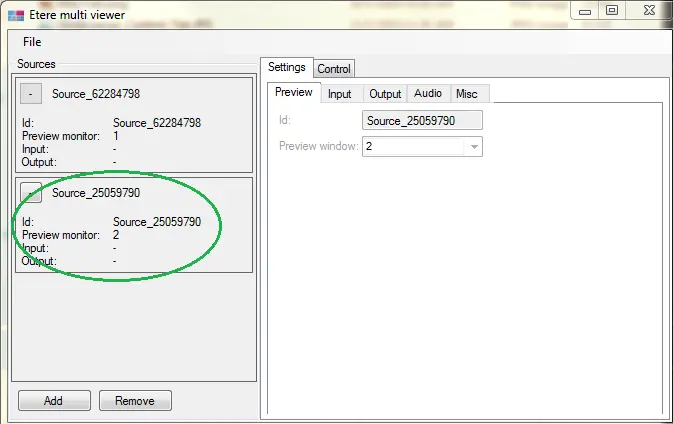
Task: Open the File menu
Action: (x=32, y=42)
